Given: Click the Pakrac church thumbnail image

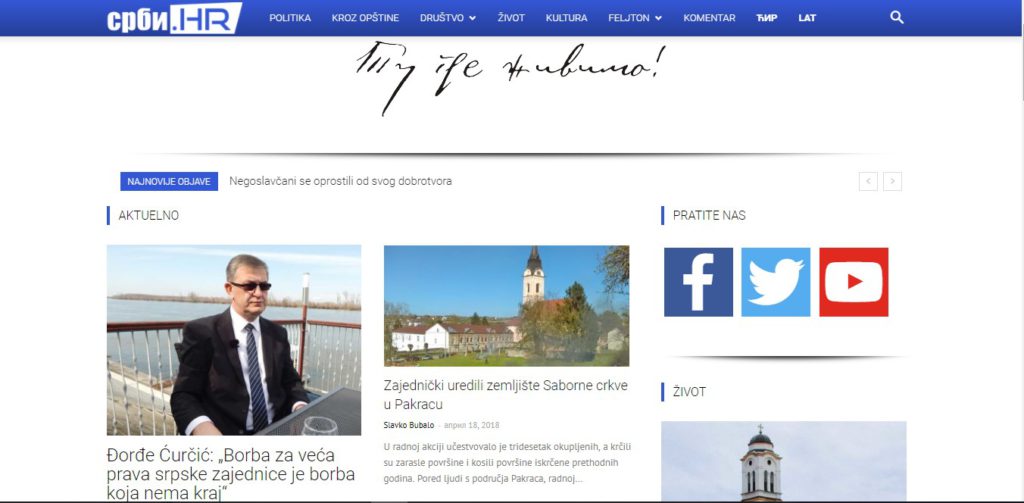Looking at the screenshot, I should (x=506, y=306).
